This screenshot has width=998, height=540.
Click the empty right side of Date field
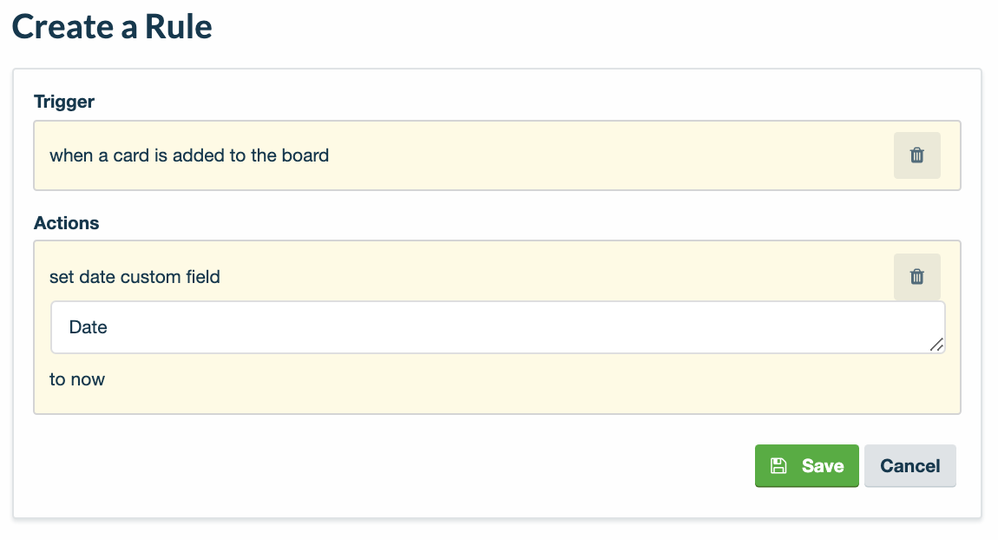pyautogui.click(x=750, y=328)
